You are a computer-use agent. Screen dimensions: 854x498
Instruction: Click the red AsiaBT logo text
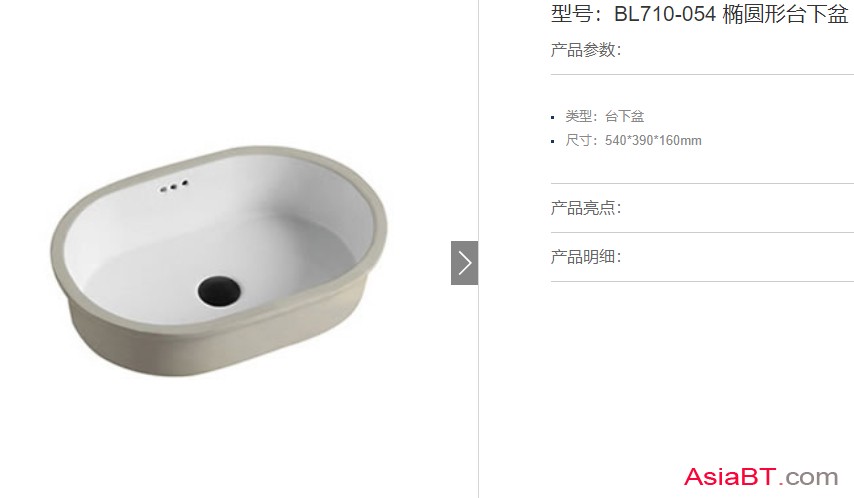[x=730, y=477]
